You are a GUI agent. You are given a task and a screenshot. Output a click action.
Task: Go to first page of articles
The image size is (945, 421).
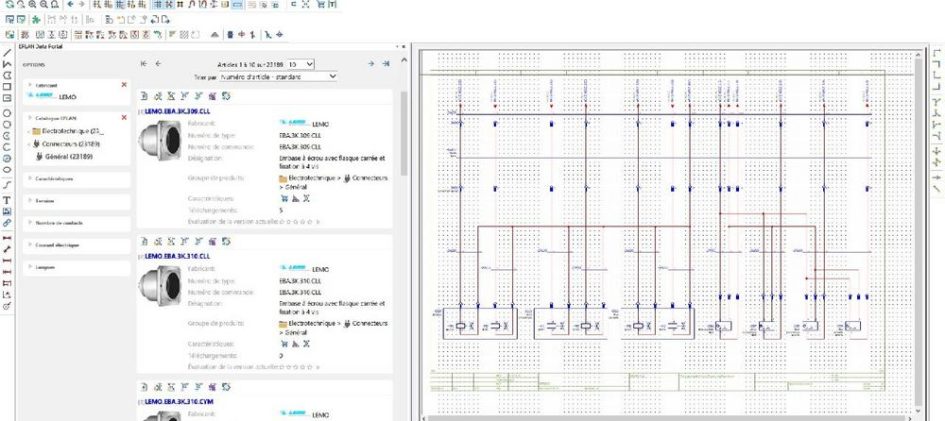(x=144, y=64)
